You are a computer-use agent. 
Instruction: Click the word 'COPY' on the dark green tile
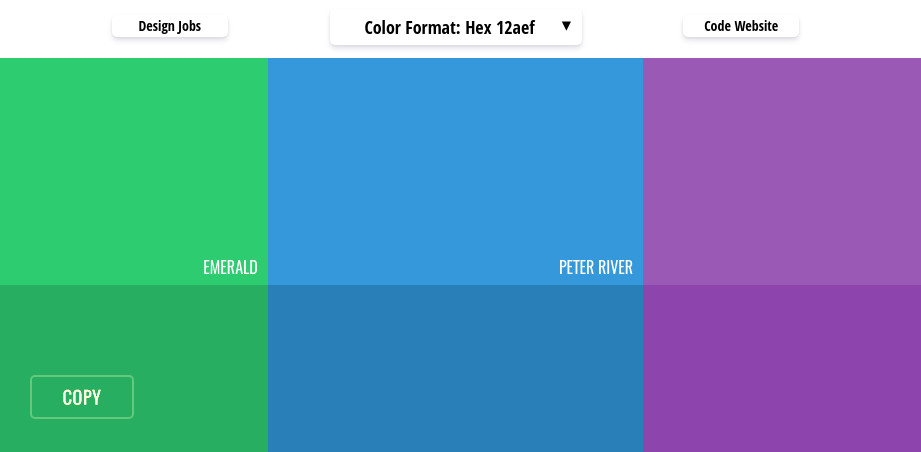(82, 397)
